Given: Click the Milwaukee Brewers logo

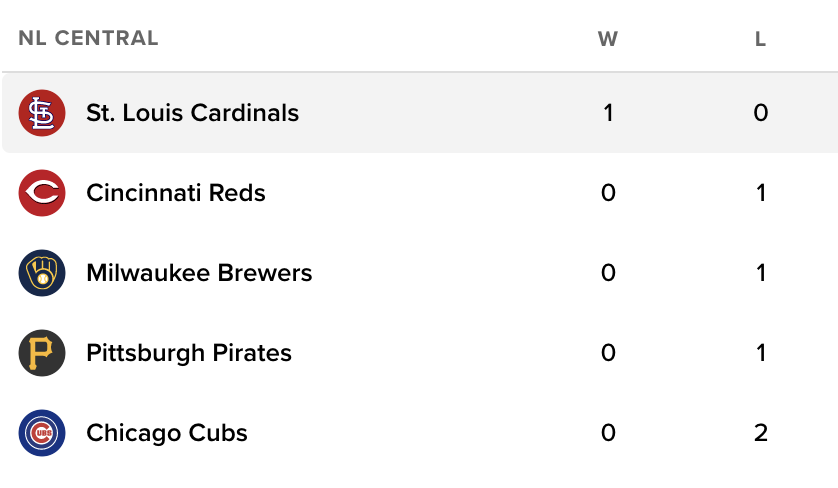Looking at the screenshot, I should coord(42,273).
